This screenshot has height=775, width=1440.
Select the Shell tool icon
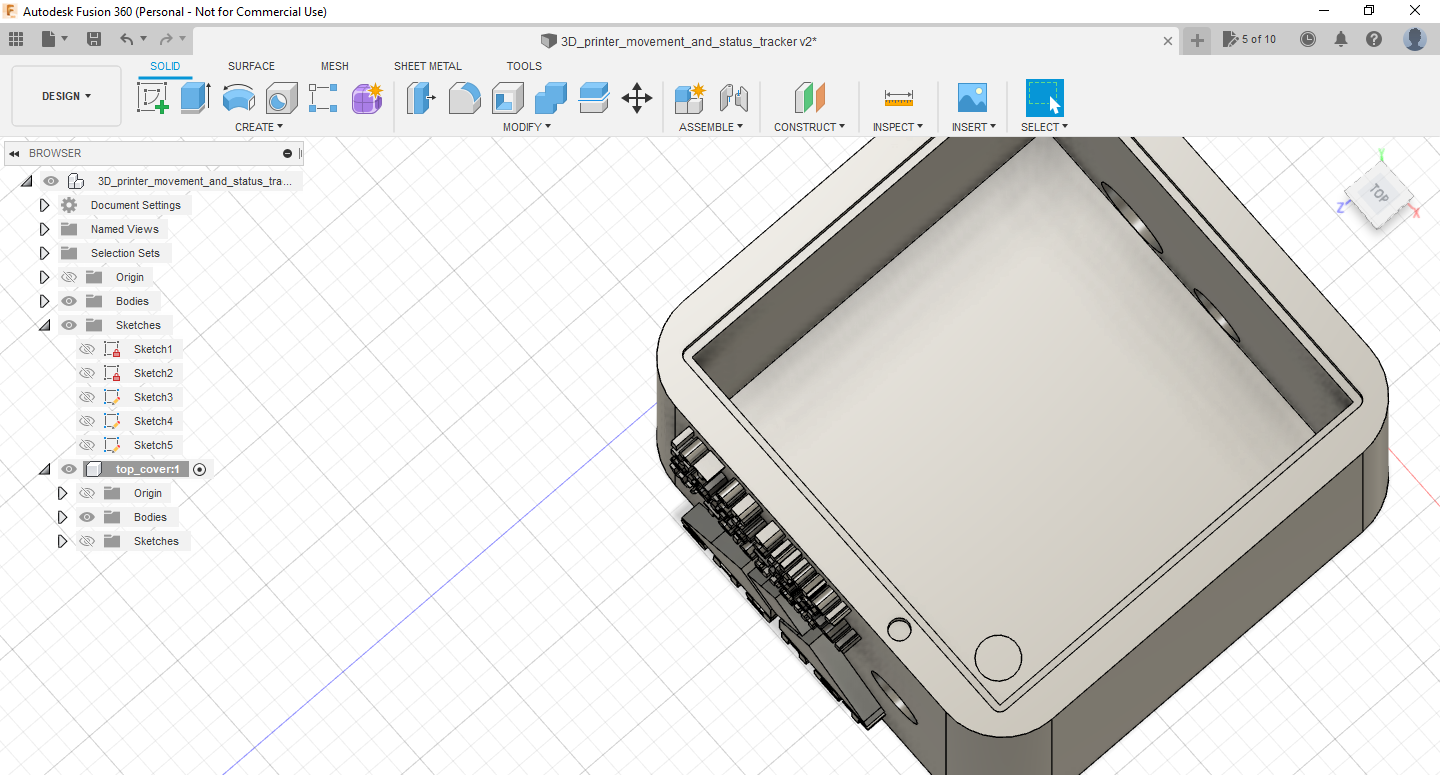tap(507, 98)
